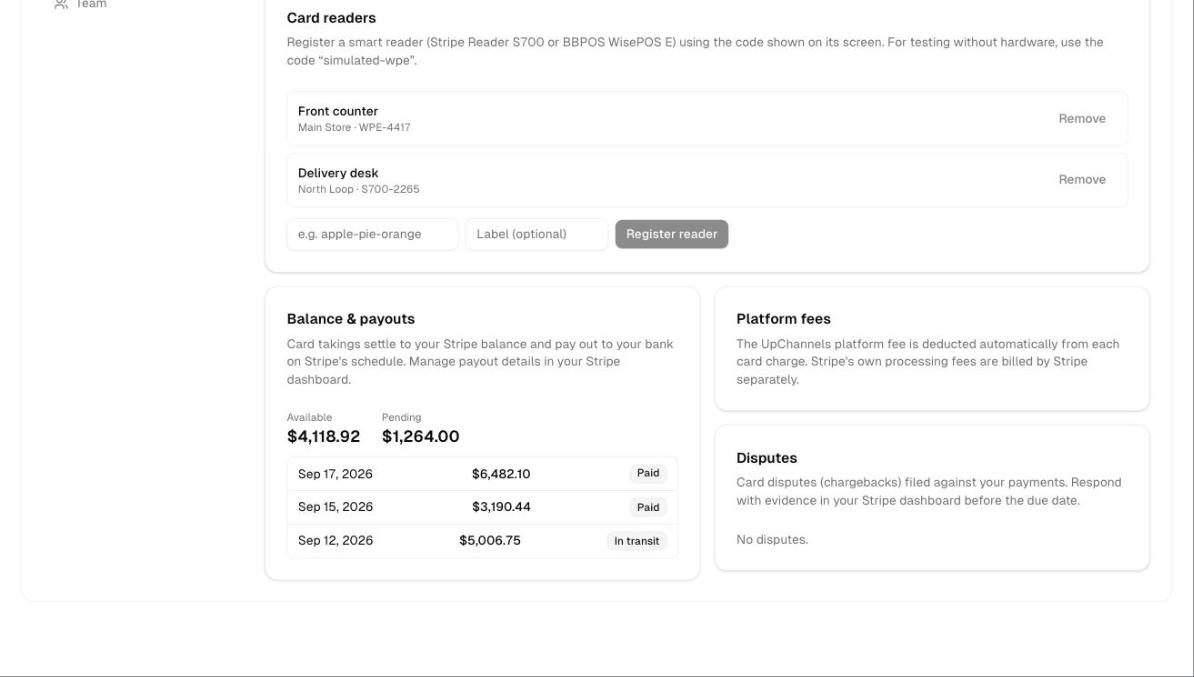The width and height of the screenshot is (1194, 677).
Task: Select the Sep 15, 2026 payout row
Action: [482, 507]
